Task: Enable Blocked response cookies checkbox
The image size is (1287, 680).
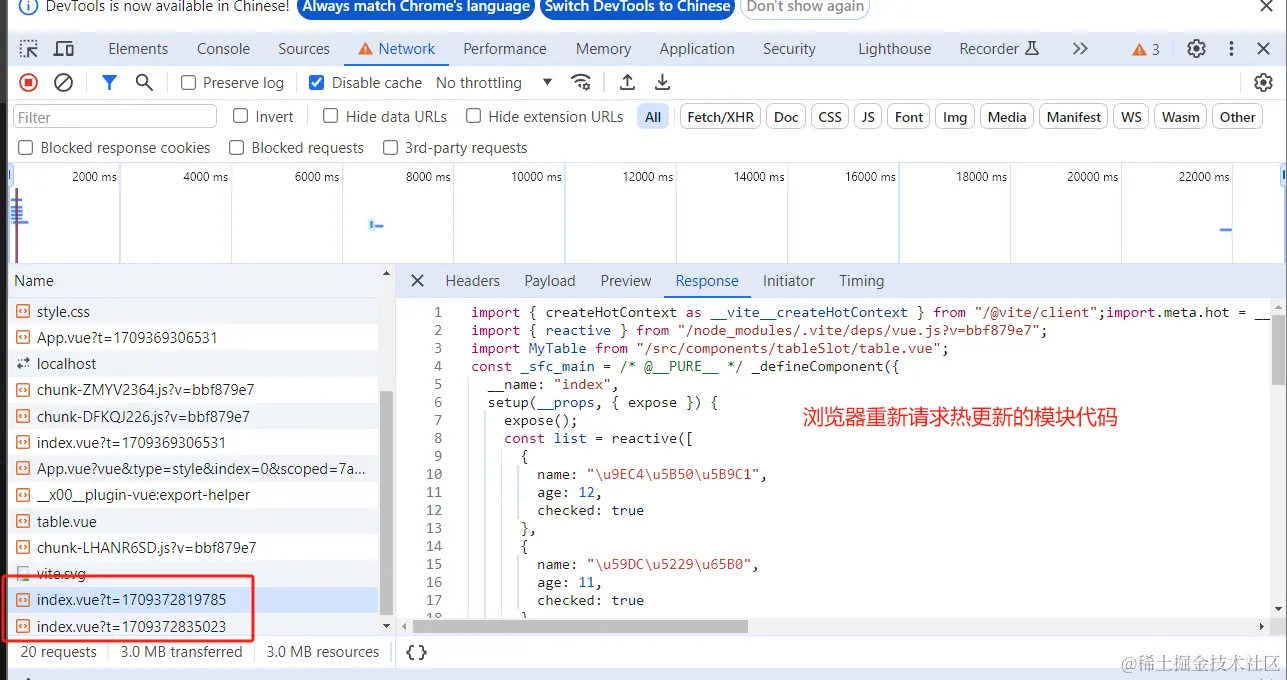Action: [25, 148]
